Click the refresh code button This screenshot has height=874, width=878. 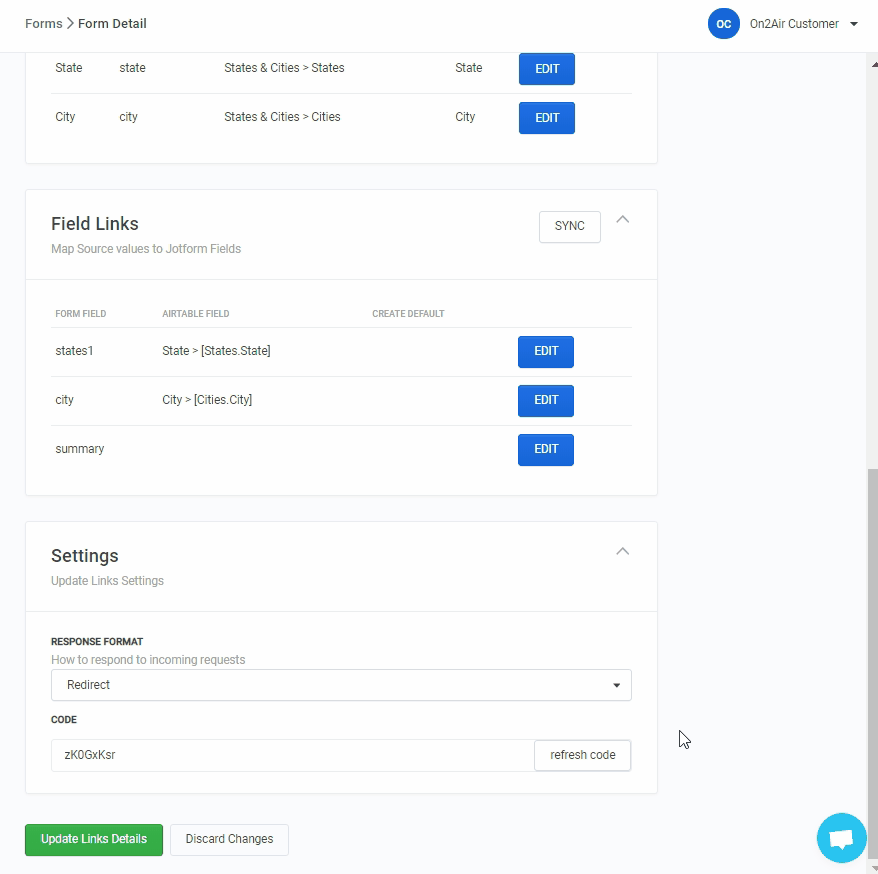tap(582, 755)
